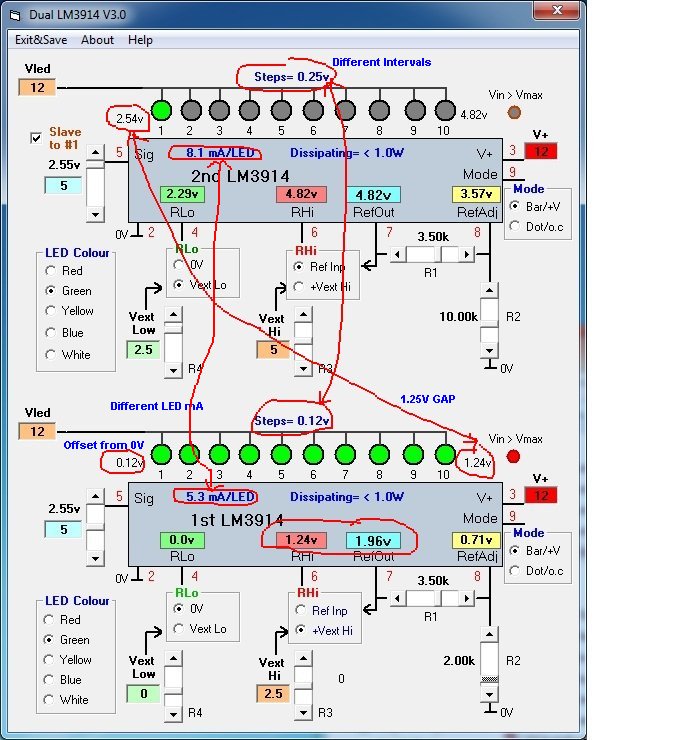
Task: Select Blue LED colour for 2nd LM3914
Action: (x=50, y=332)
